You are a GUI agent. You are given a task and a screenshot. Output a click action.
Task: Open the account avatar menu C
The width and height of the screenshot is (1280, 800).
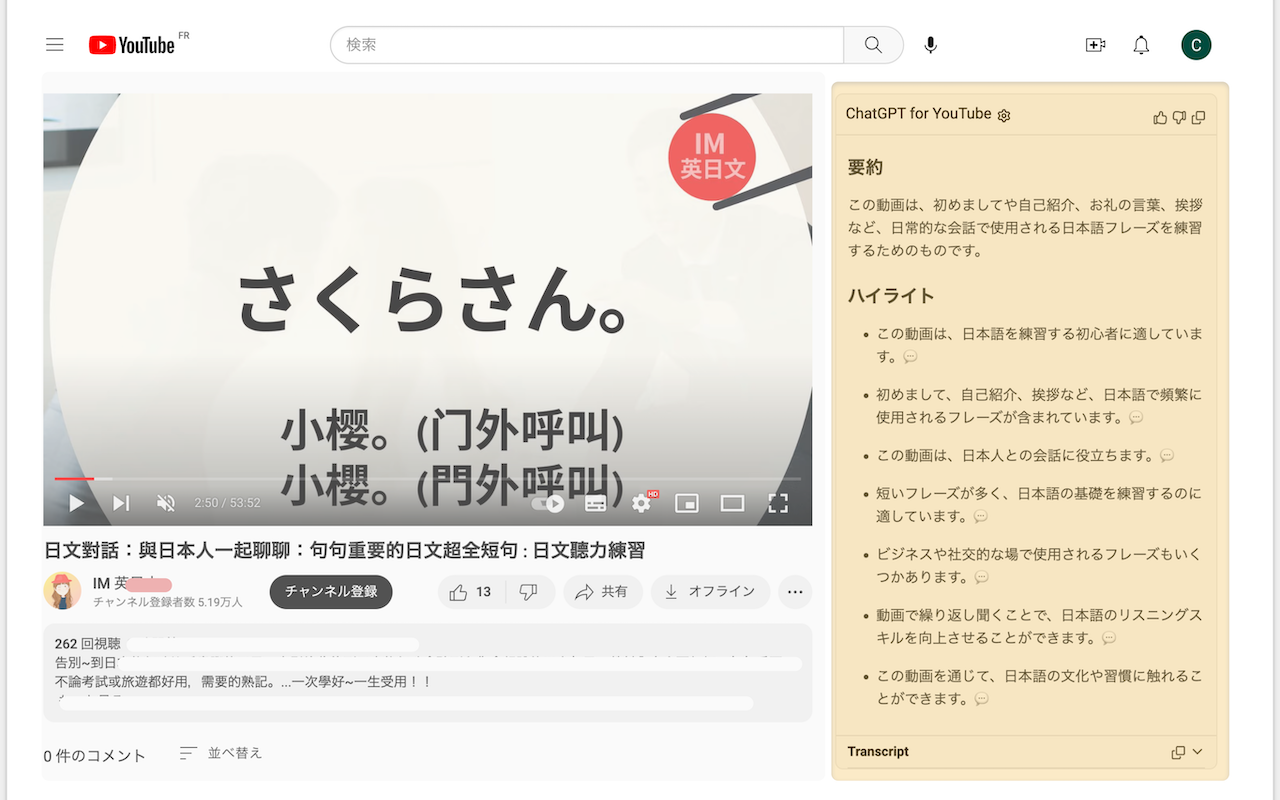(1196, 45)
